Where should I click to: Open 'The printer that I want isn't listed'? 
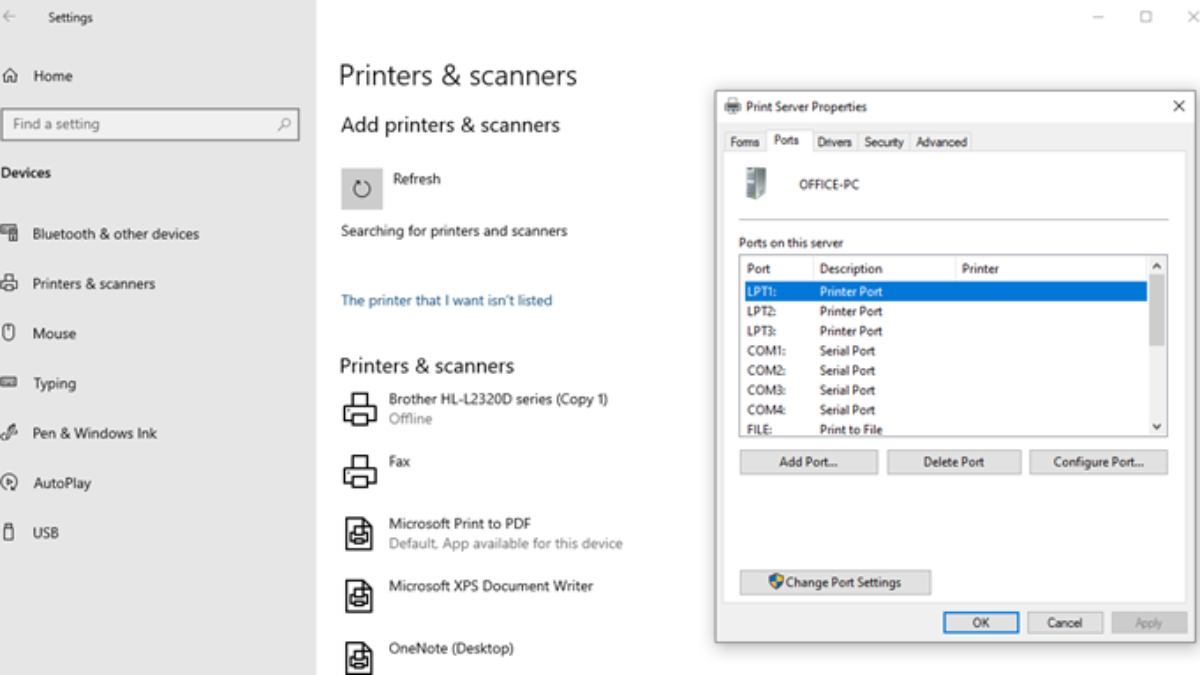[x=447, y=300]
